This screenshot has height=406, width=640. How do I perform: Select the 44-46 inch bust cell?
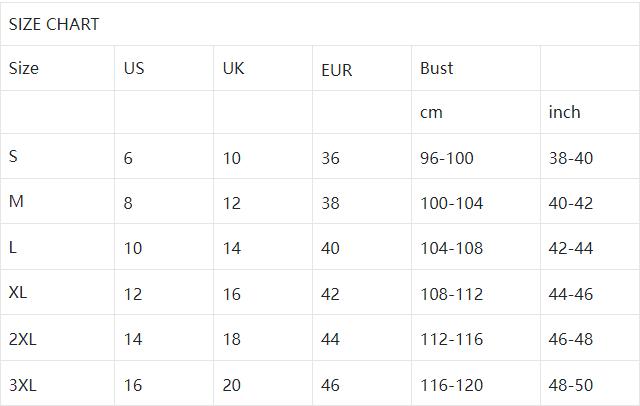[x=571, y=294]
